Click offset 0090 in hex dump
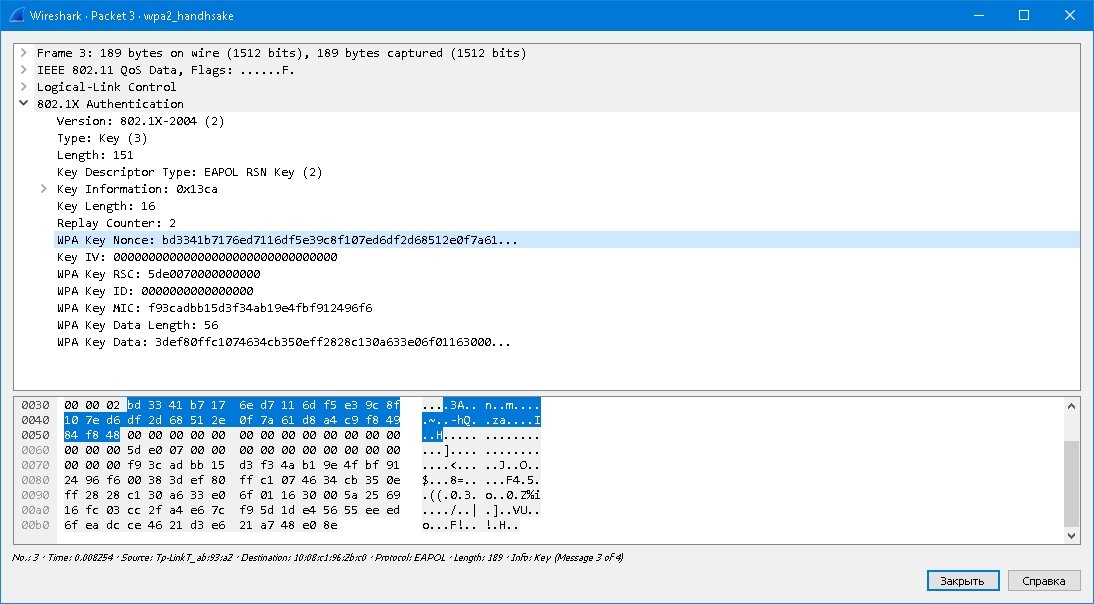 click(36, 495)
